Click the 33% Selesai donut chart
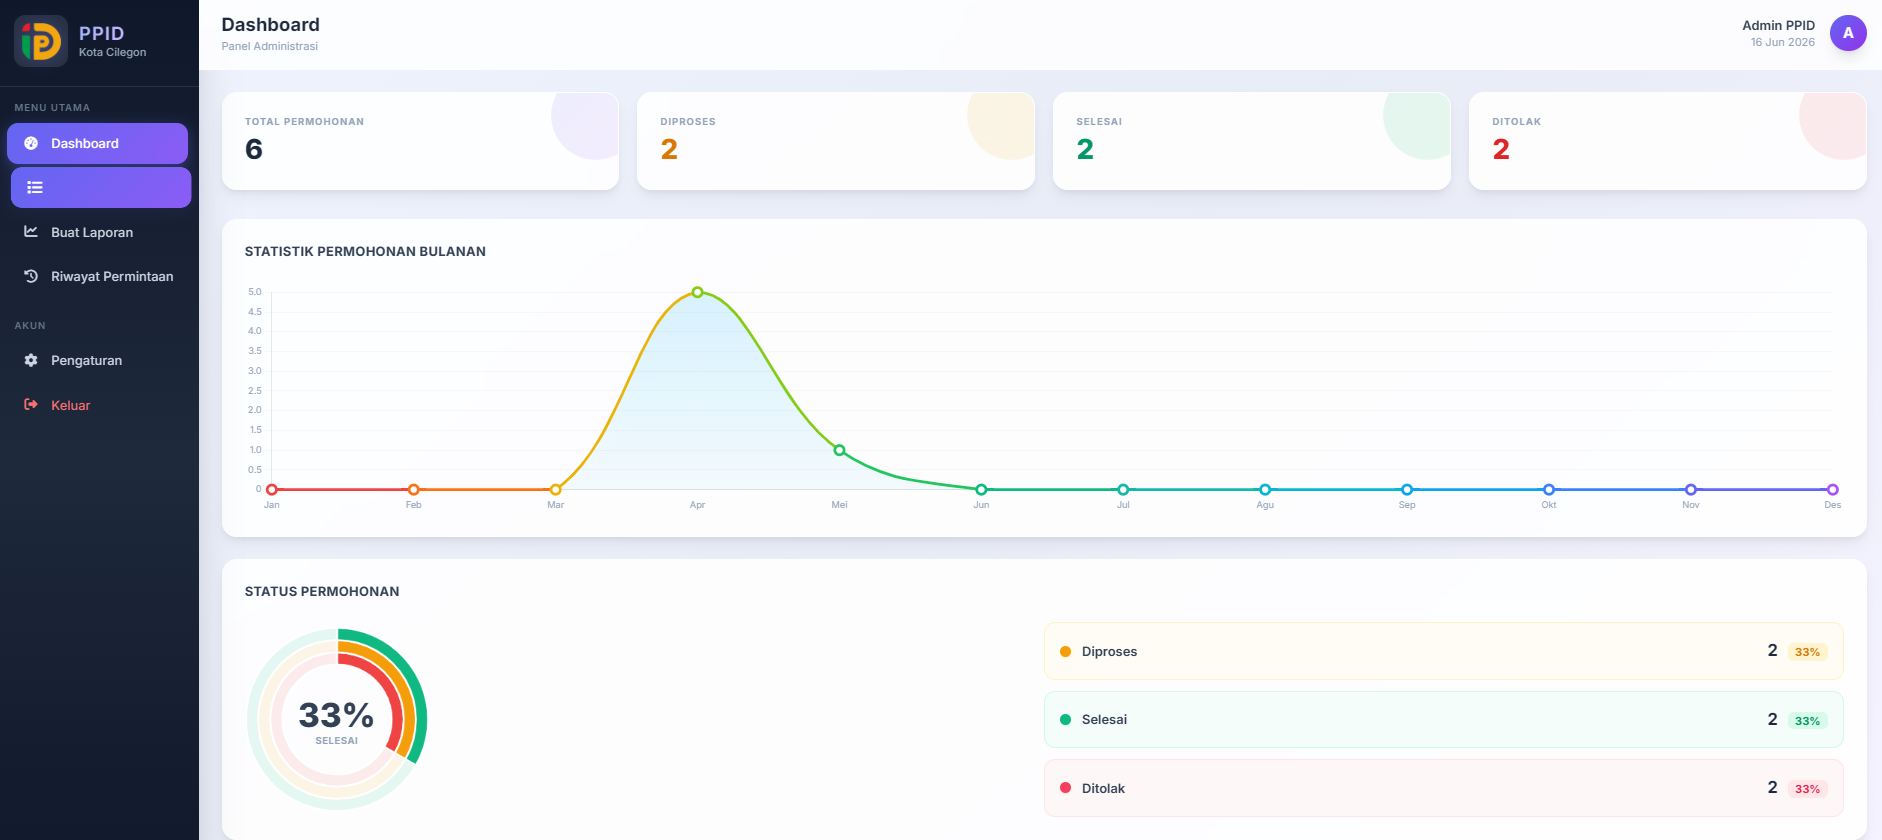Screen dimensions: 1882x840 point(337,719)
